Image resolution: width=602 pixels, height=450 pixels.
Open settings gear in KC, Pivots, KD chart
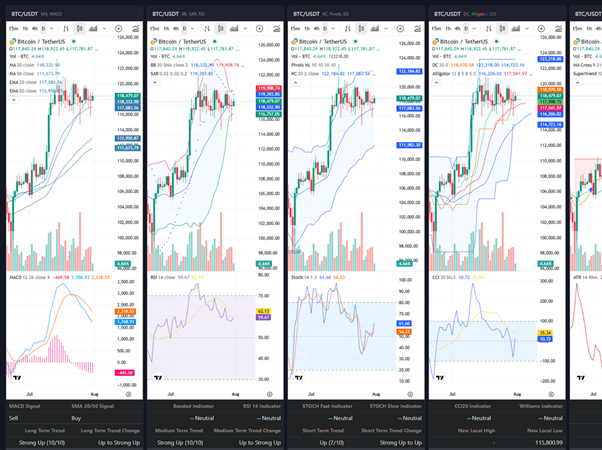click(x=410, y=394)
